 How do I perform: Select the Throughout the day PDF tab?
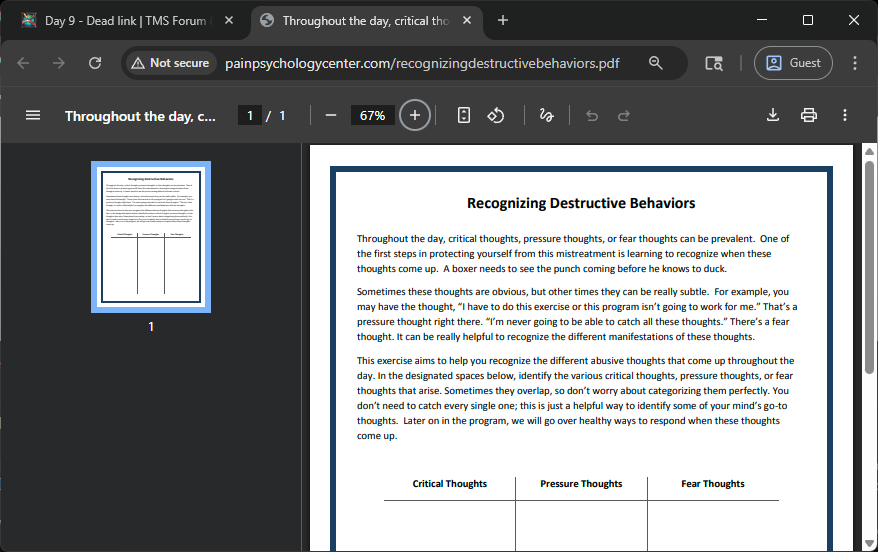coord(366,21)
